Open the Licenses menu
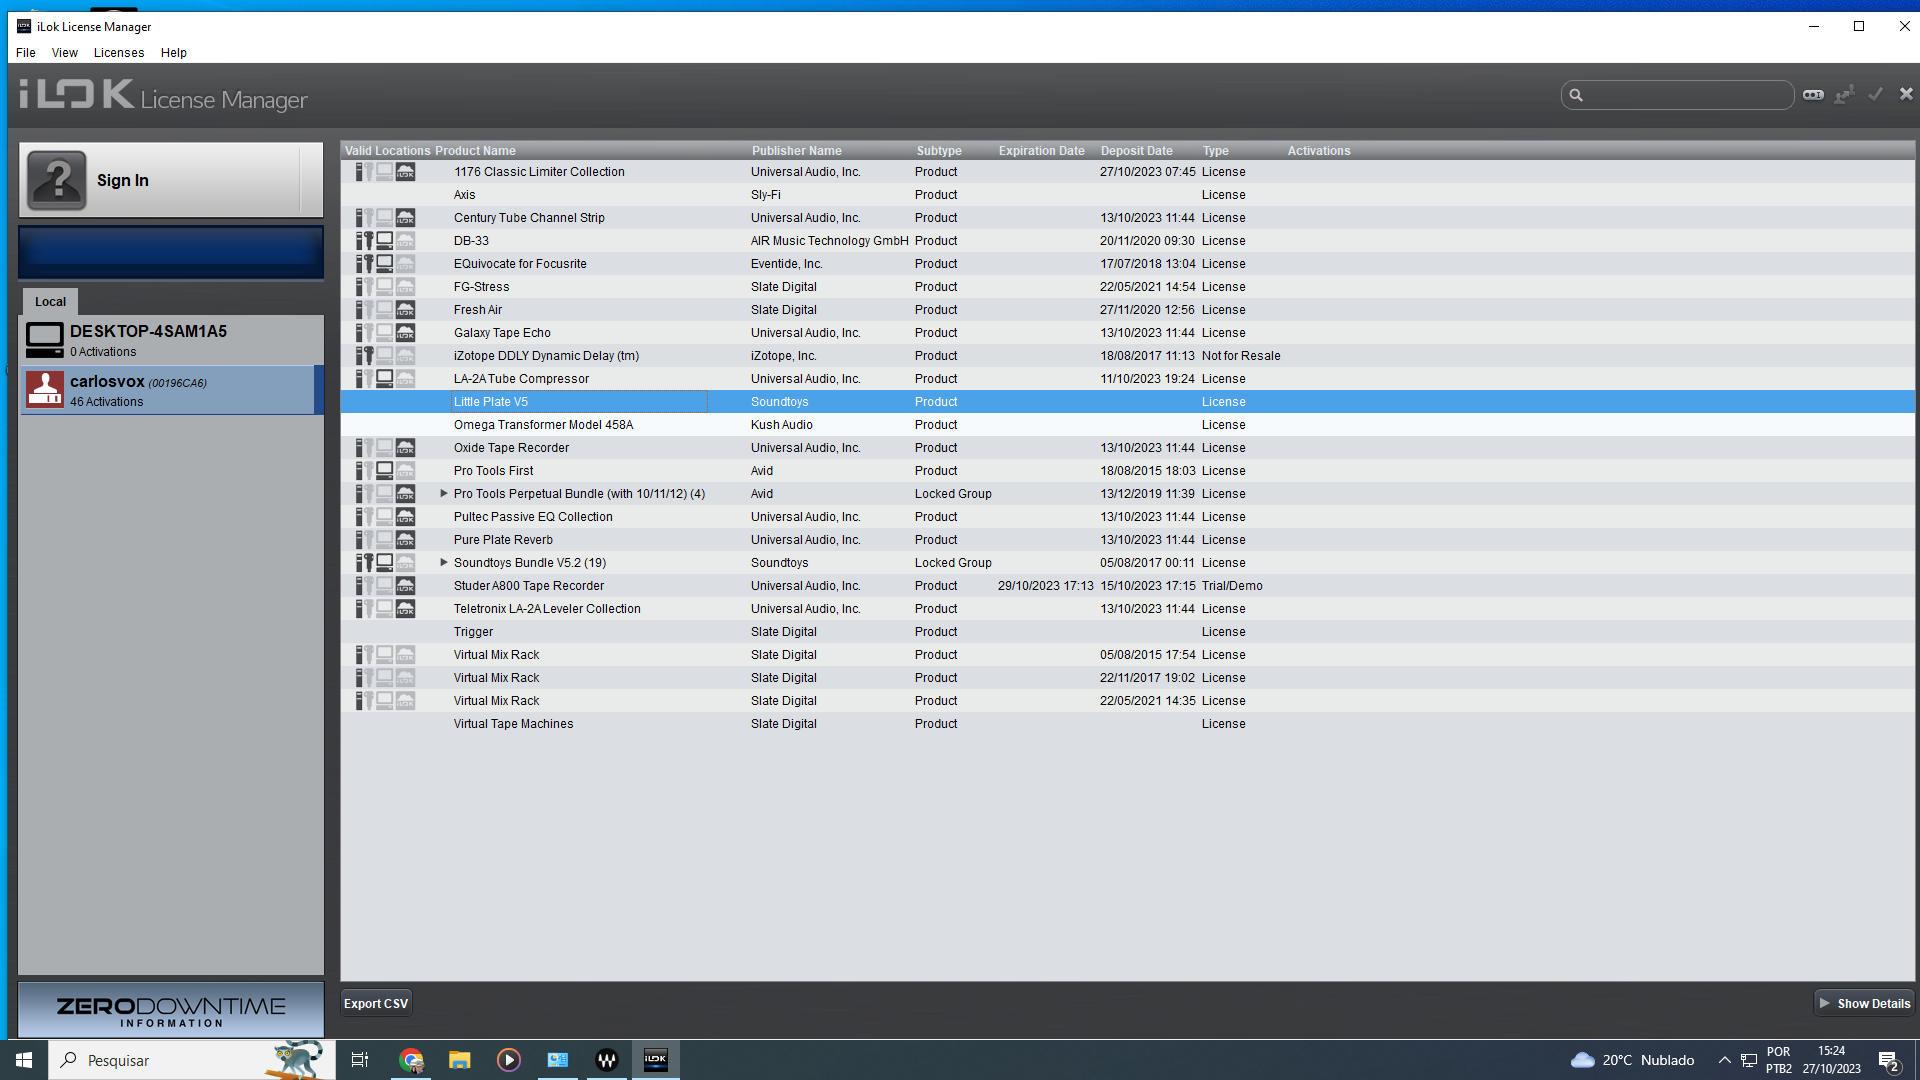The image size is (1920, 1080). (x=119, y=53)
